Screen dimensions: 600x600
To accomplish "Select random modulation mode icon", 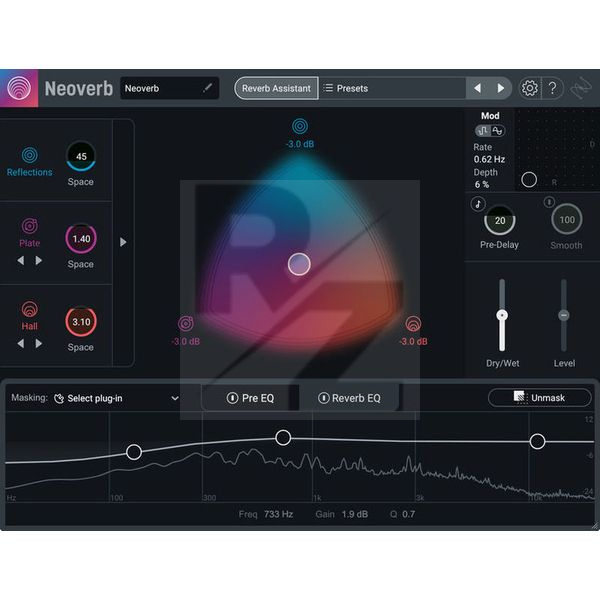I will click(483, 131).
